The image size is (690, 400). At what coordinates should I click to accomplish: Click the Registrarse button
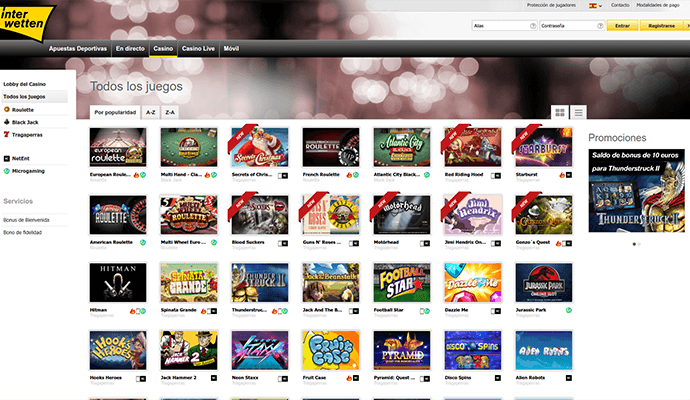click(661, 26)
